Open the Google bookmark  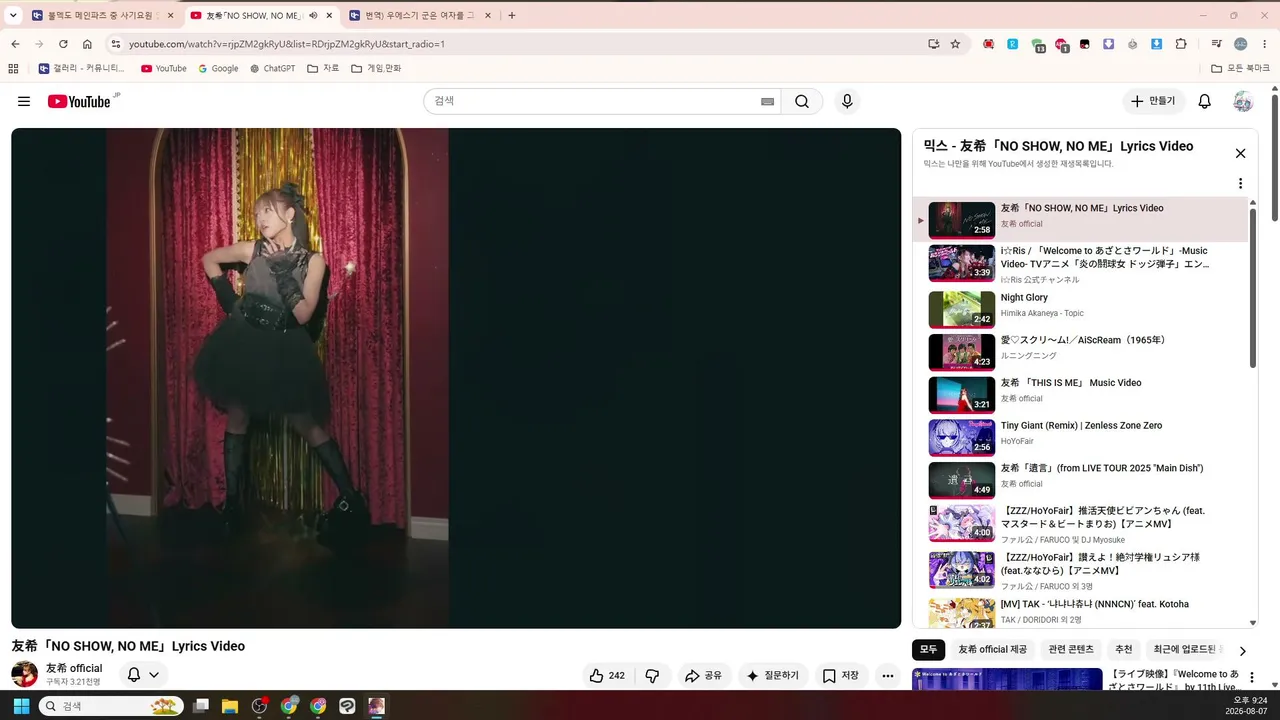point(218,68)
